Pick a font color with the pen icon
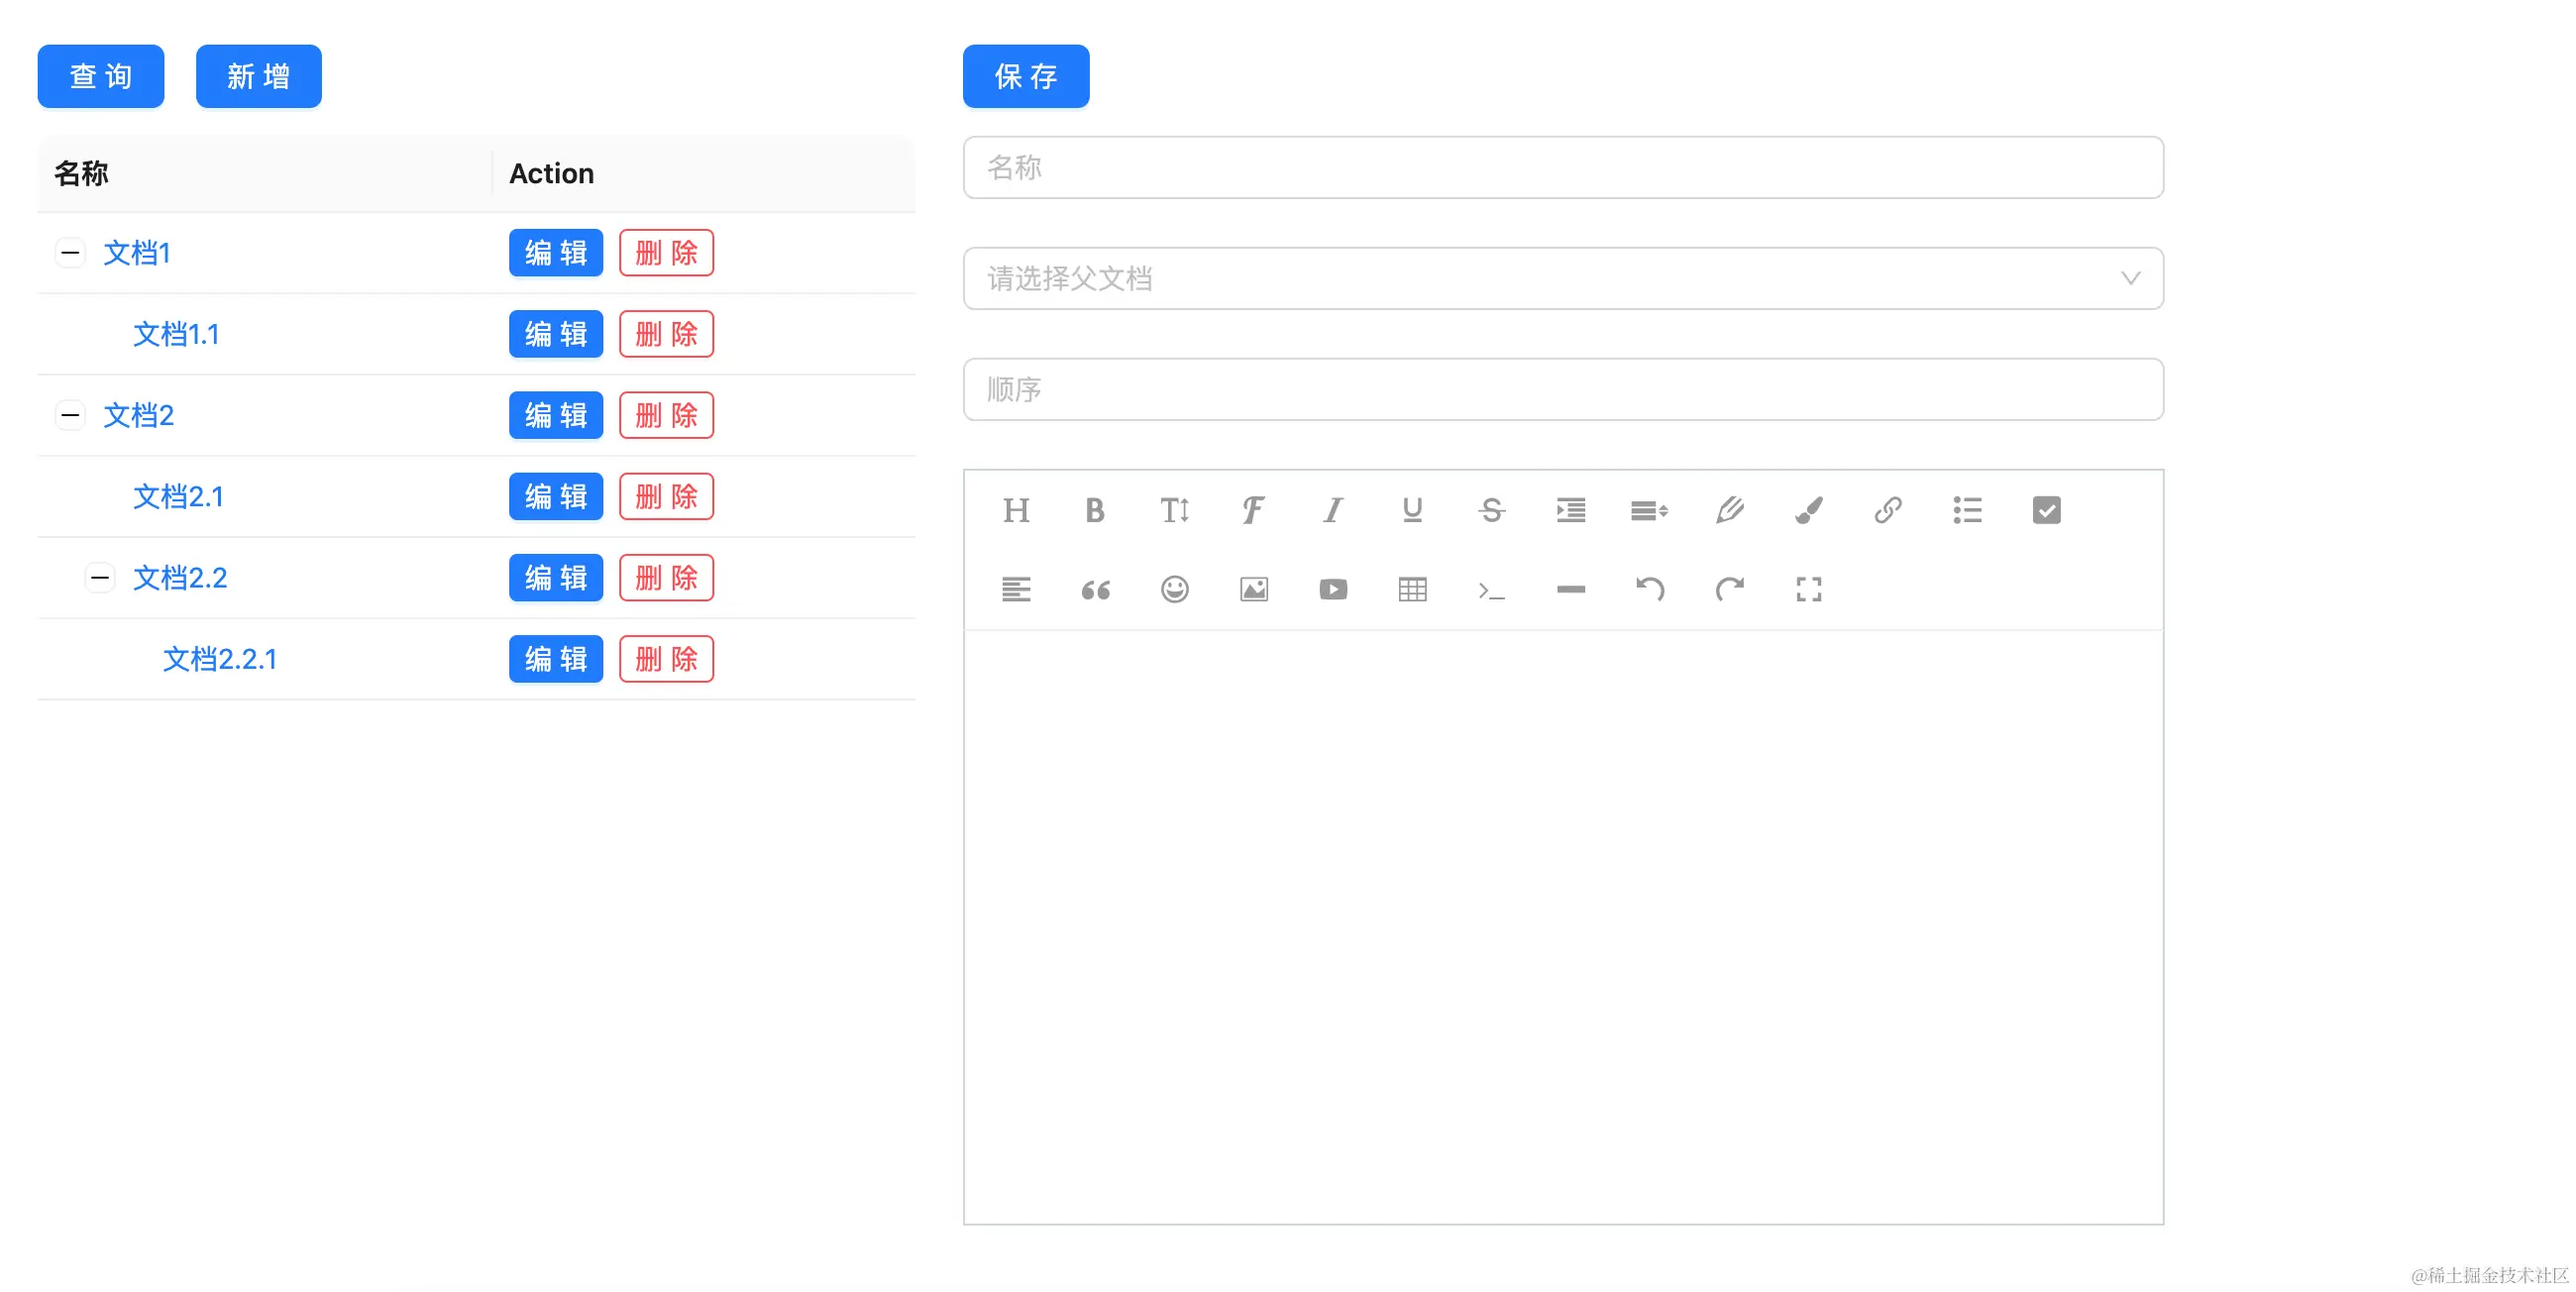The height and width of the screenshot is (1292, 2576). coord(1729,510)
